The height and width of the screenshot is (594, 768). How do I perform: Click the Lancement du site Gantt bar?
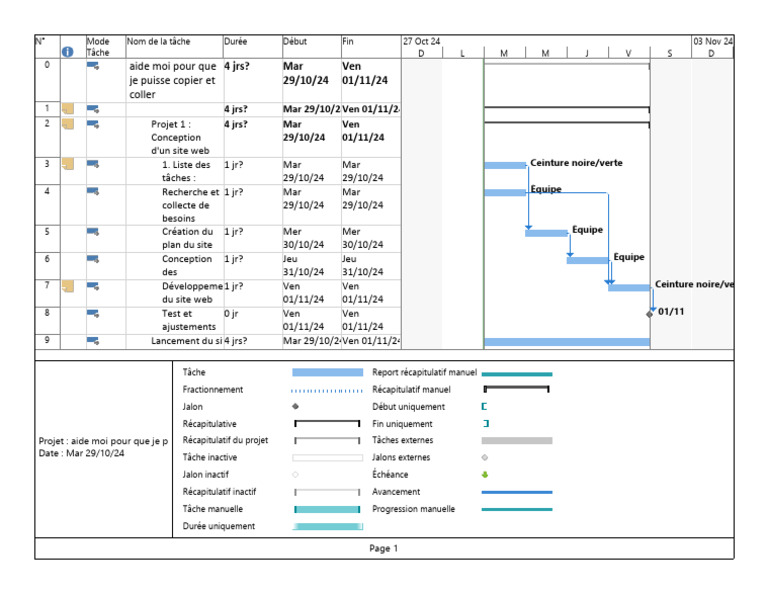[x=567, y=342]
